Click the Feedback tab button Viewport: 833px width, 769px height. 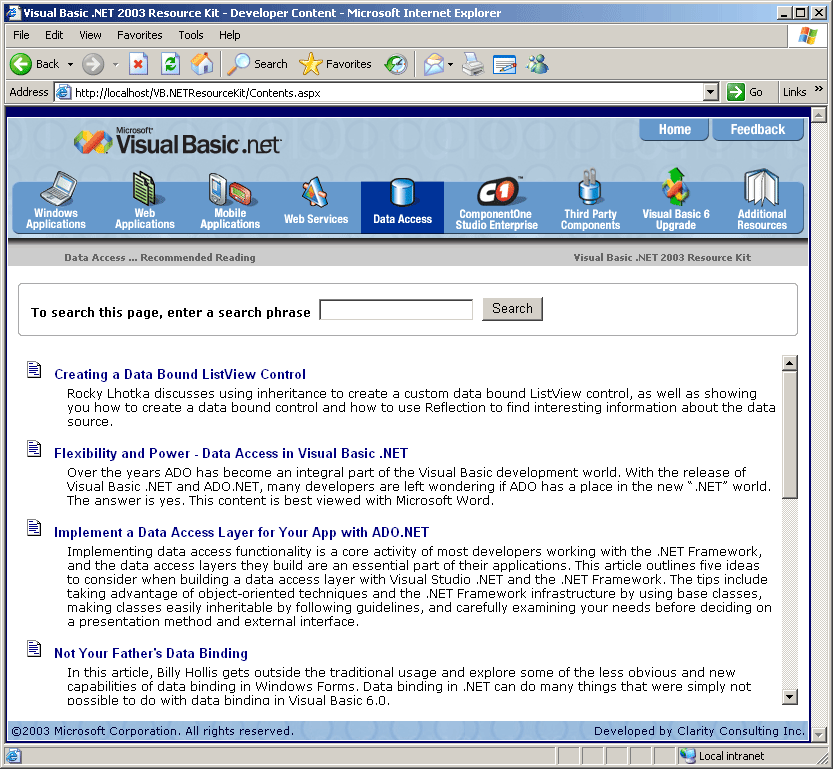click(758, 130)
